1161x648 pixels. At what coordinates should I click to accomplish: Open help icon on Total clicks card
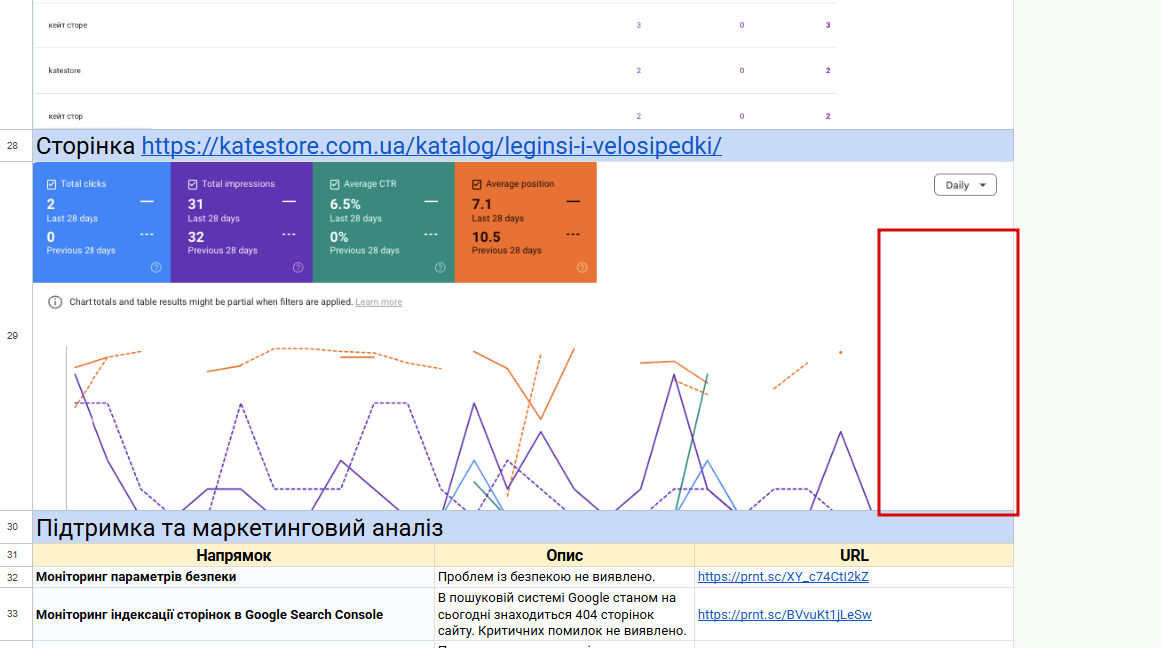(x=156, y=267)
